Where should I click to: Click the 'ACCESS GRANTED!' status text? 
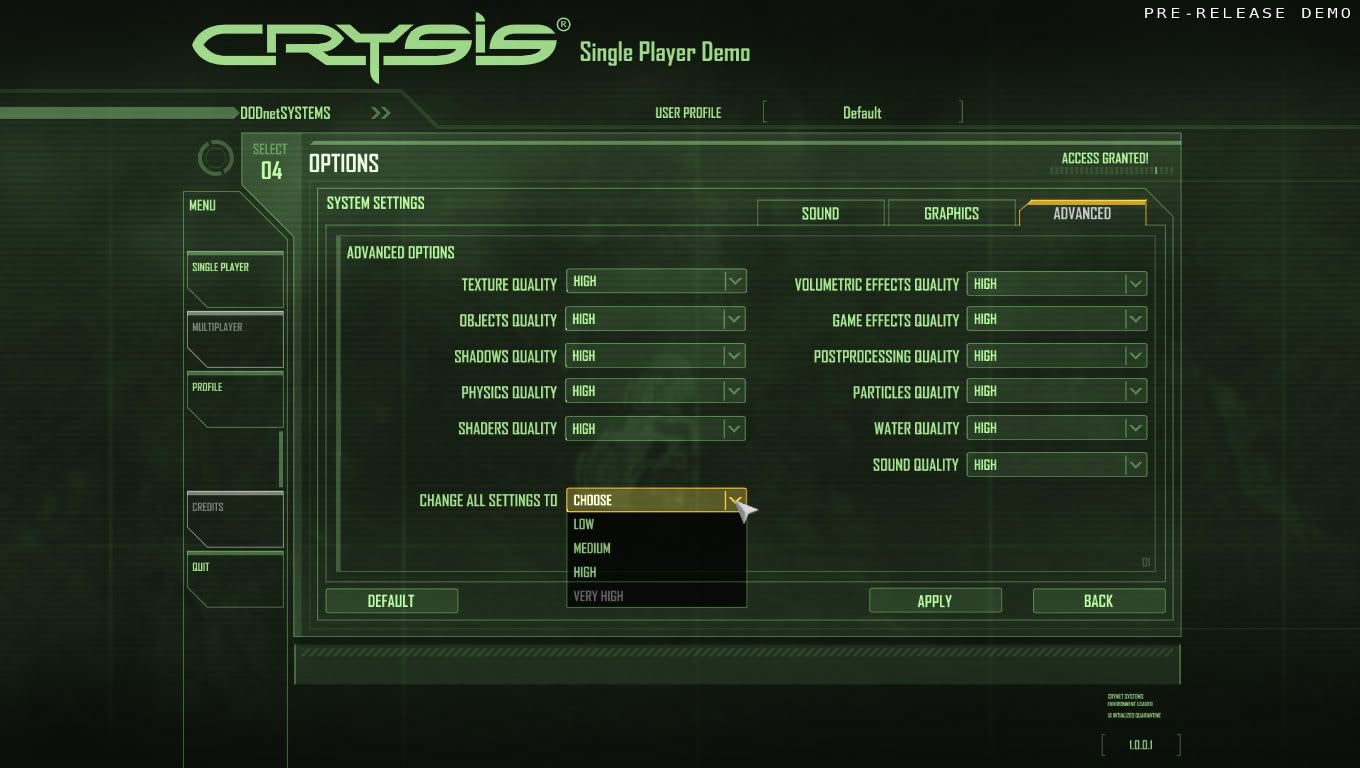pos(1105,158)
